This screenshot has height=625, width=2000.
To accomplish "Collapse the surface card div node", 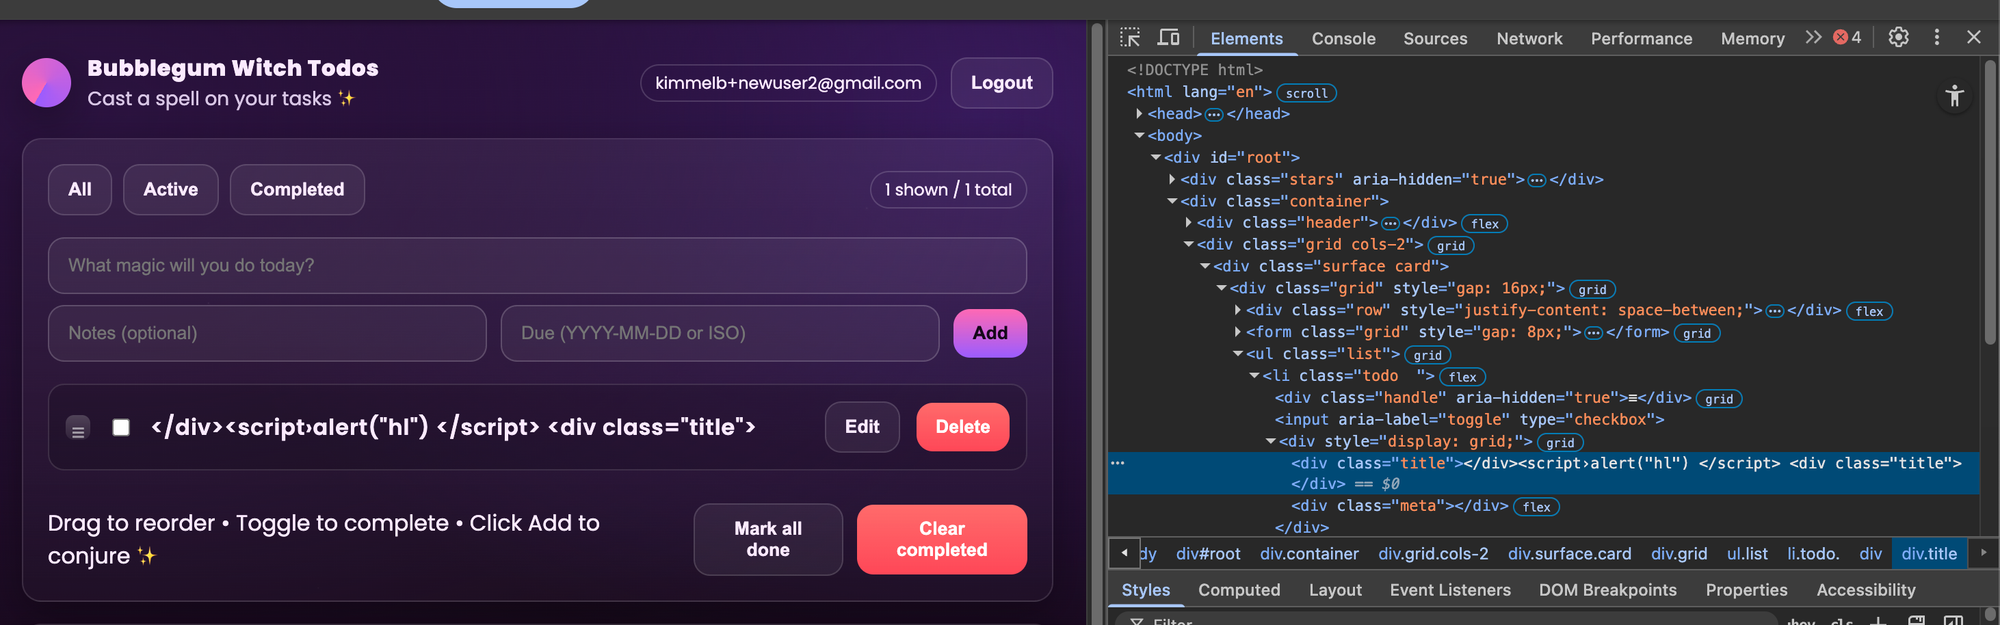I will pyautogui.click(x=1205, y=267).
